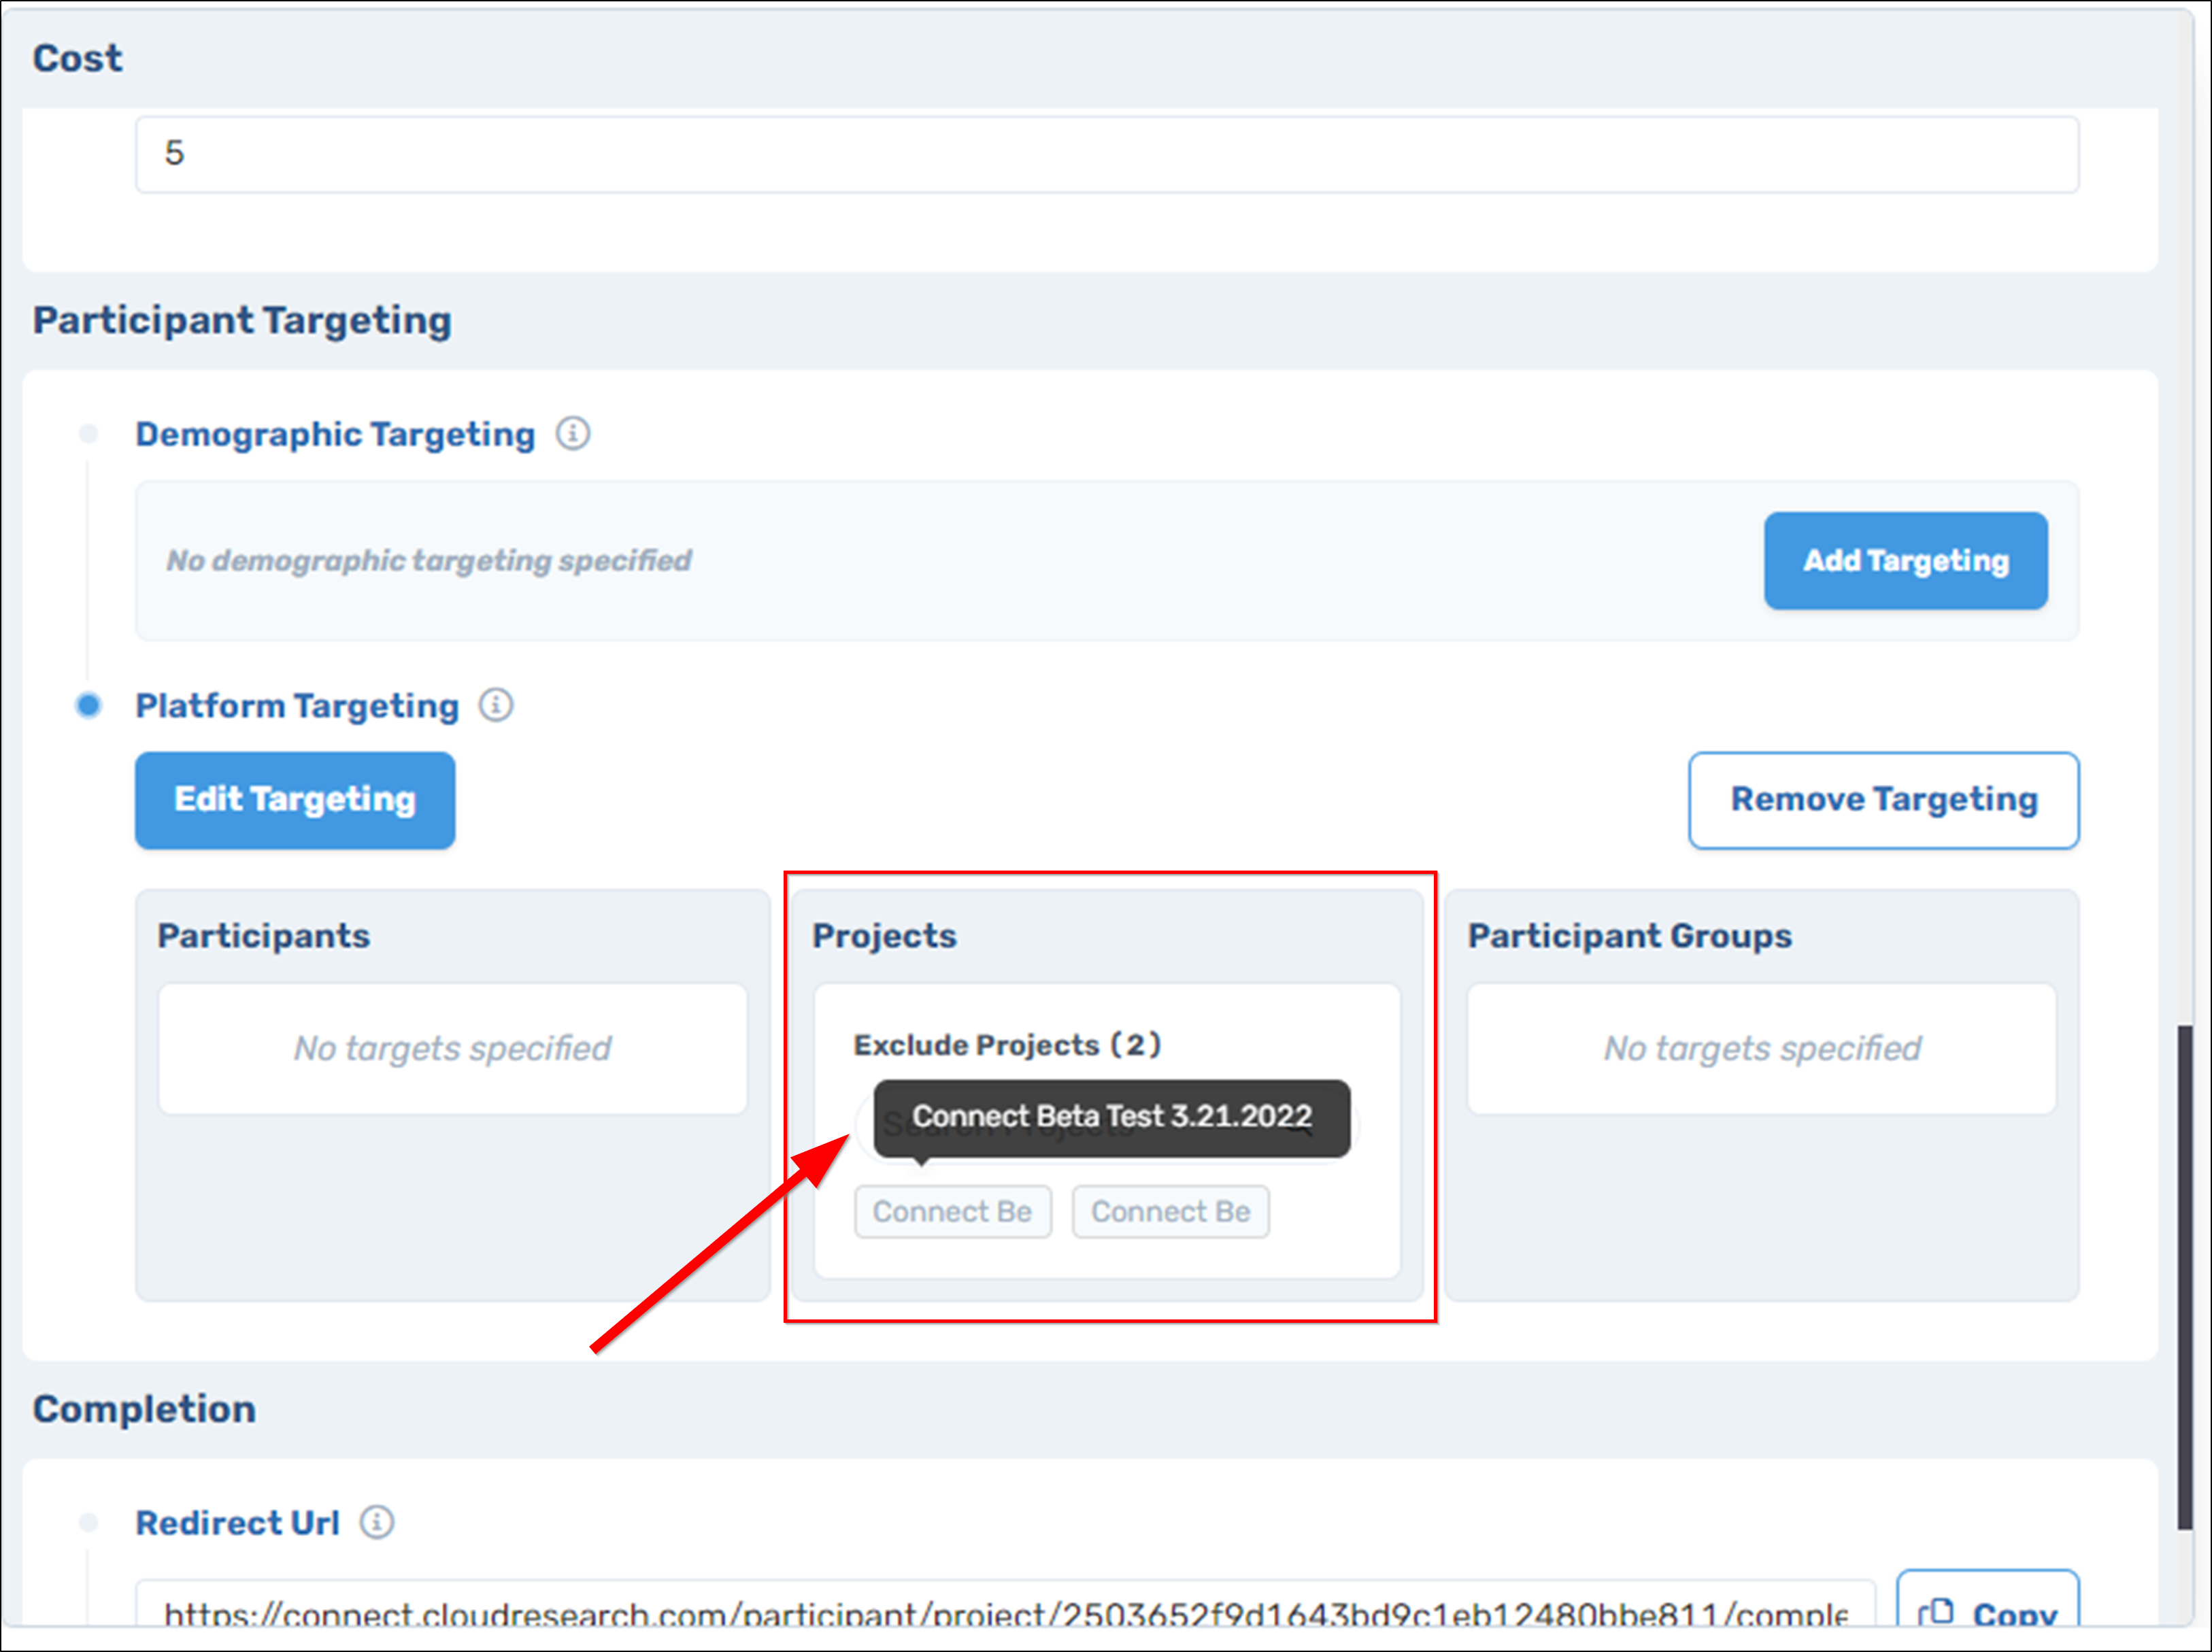The height and width of the screenshot is (1652, 2212).
Task: Click the Connect Beta Test 3.21.2022 tooltip
Action: point(1112,1118)
